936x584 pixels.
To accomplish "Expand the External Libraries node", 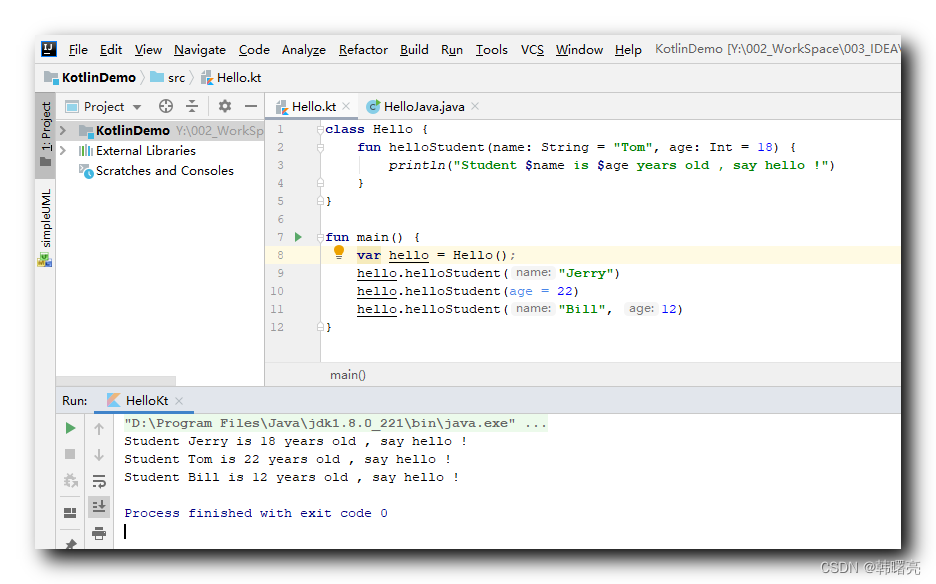I will (x=63, y=150).
